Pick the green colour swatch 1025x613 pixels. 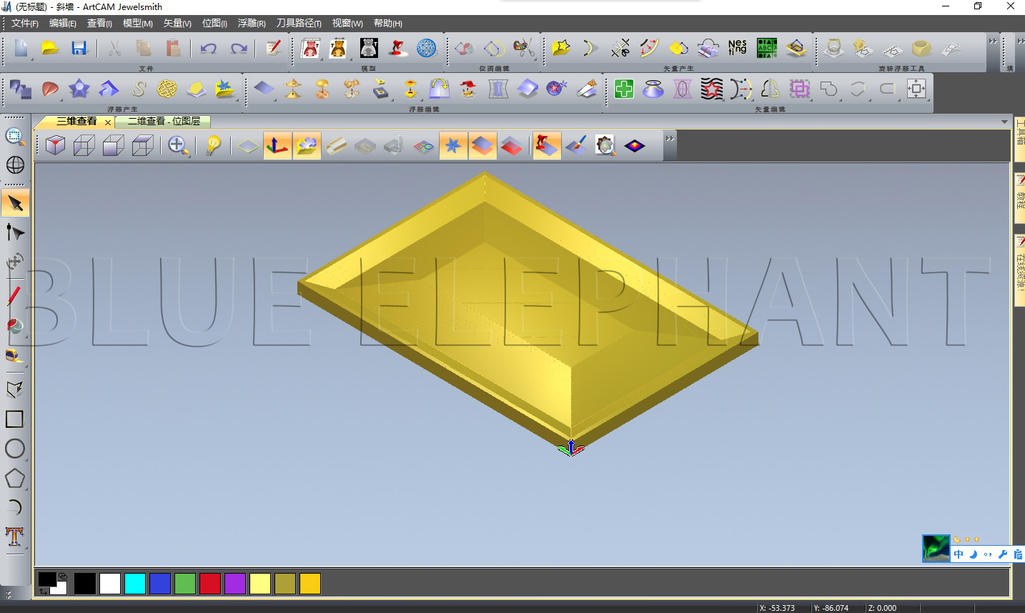click(185, 583)
